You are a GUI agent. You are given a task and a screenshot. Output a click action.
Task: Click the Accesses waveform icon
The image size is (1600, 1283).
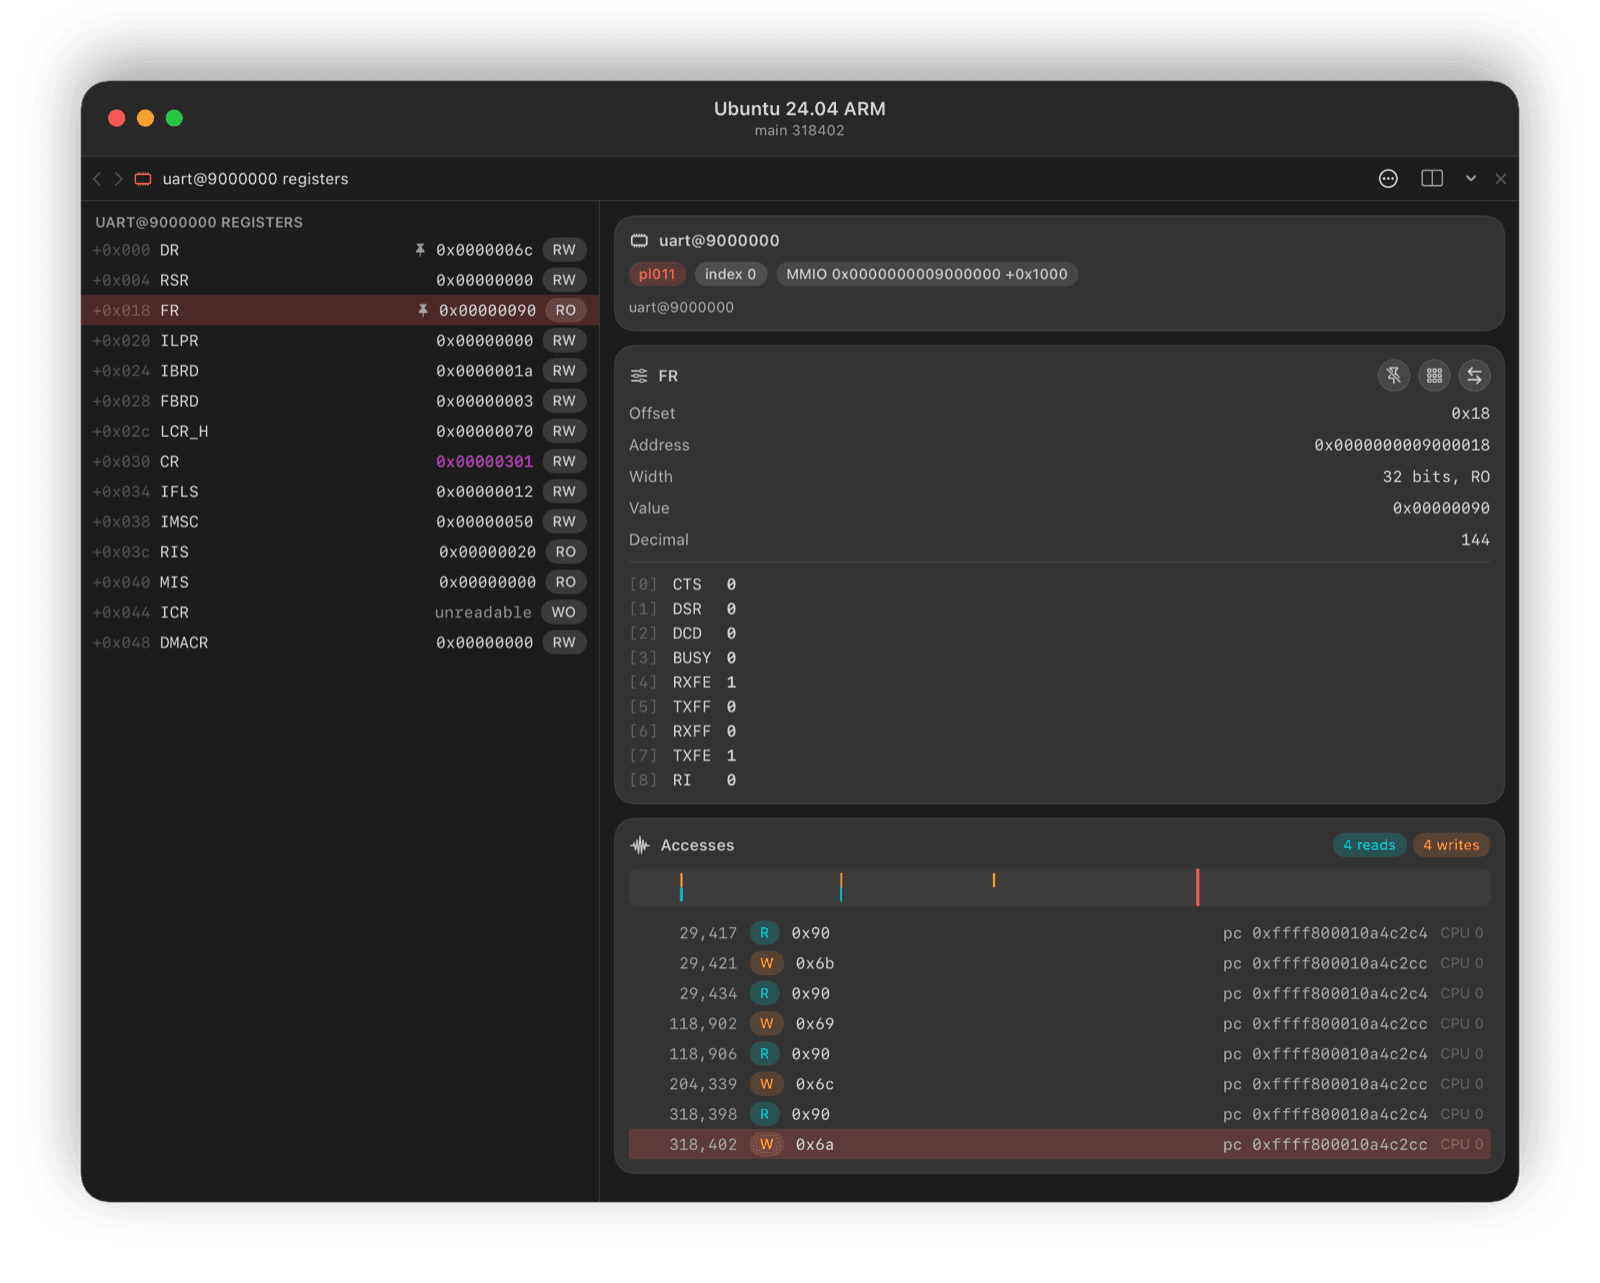click(x=640, y=845)
